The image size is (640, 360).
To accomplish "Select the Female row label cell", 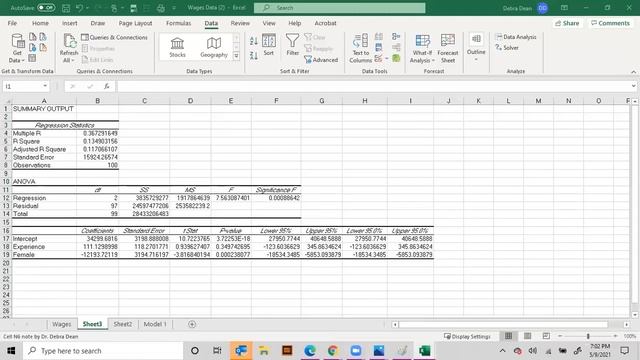I will 44,255.
